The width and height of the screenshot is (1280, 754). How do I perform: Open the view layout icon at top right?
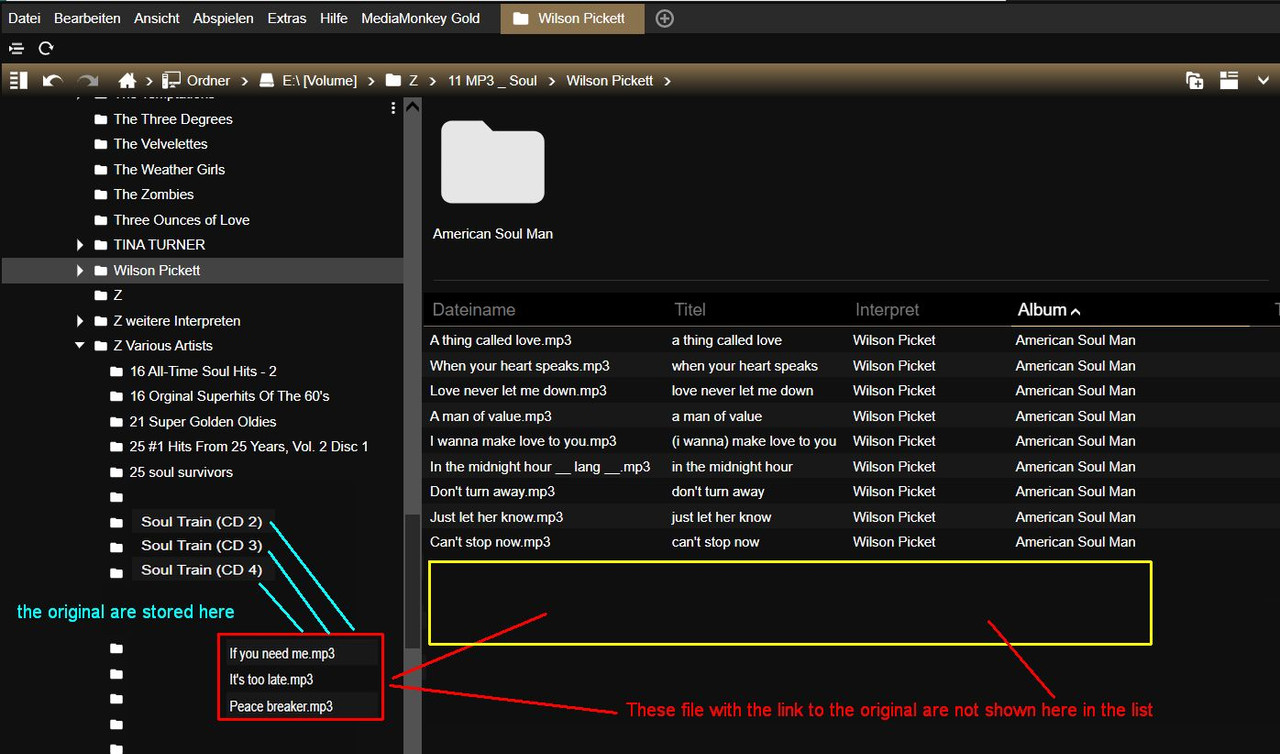pyautogui.click(x=1229, y=81)
